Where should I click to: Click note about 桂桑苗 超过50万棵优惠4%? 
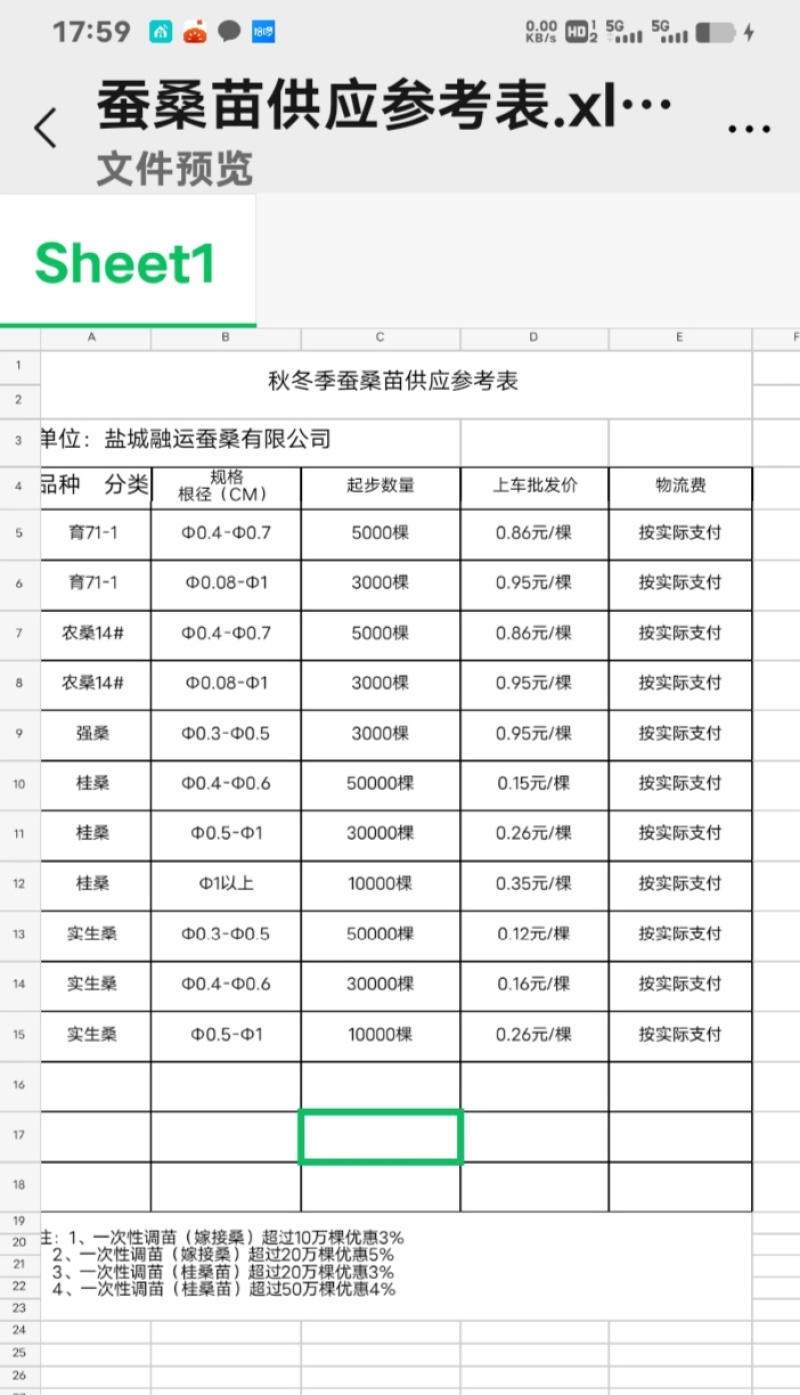224,1289
